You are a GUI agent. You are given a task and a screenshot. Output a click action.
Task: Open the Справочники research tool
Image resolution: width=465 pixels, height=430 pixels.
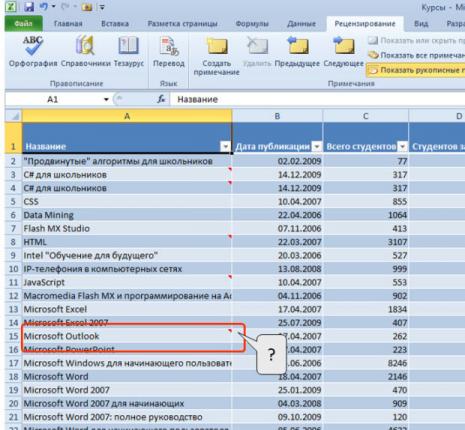coord(86,52)
